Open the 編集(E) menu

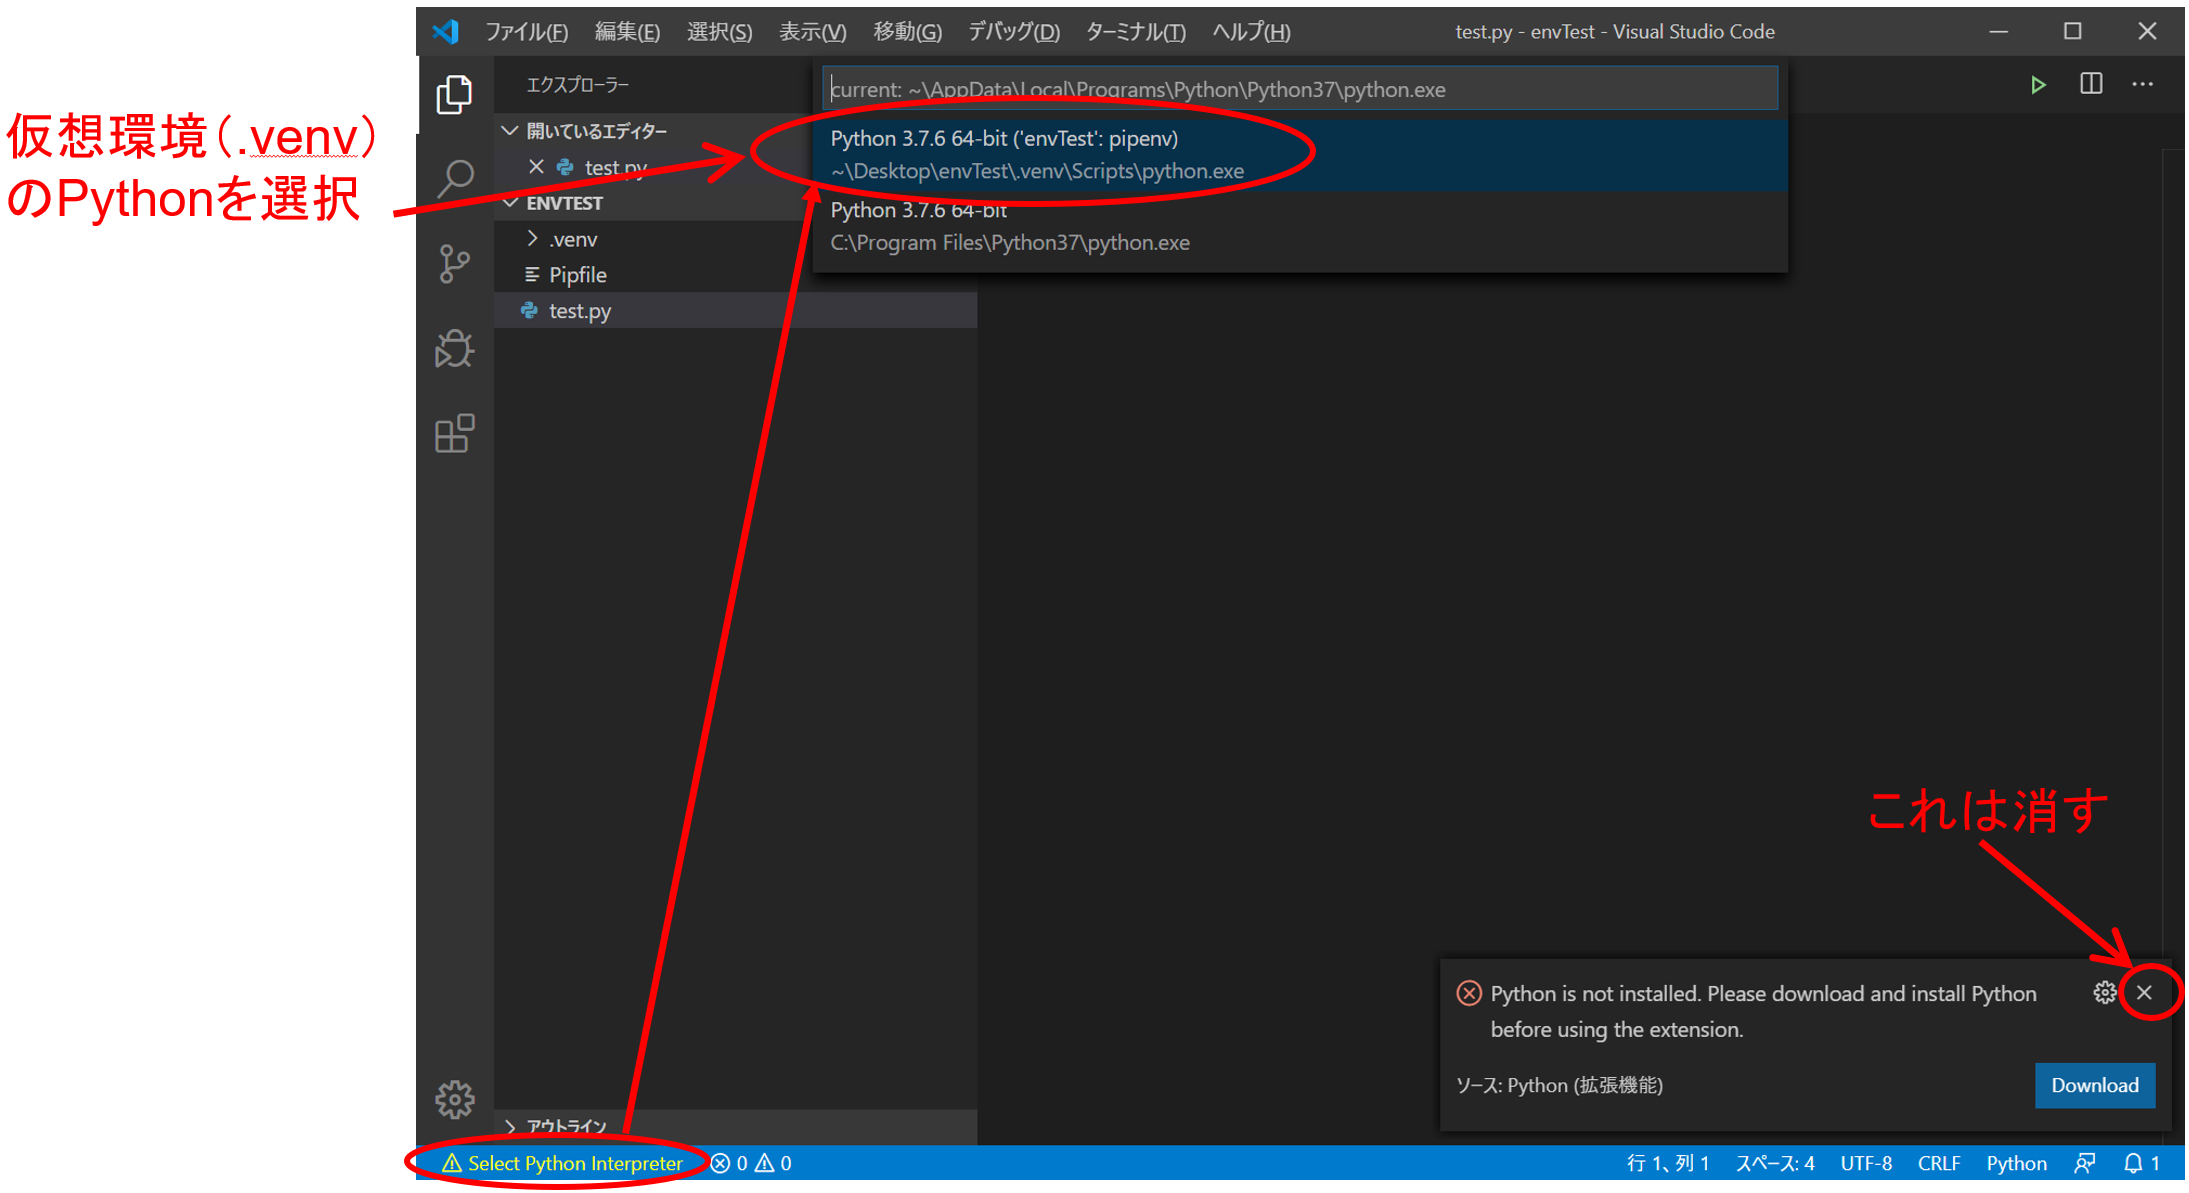[x=627, y=32]
